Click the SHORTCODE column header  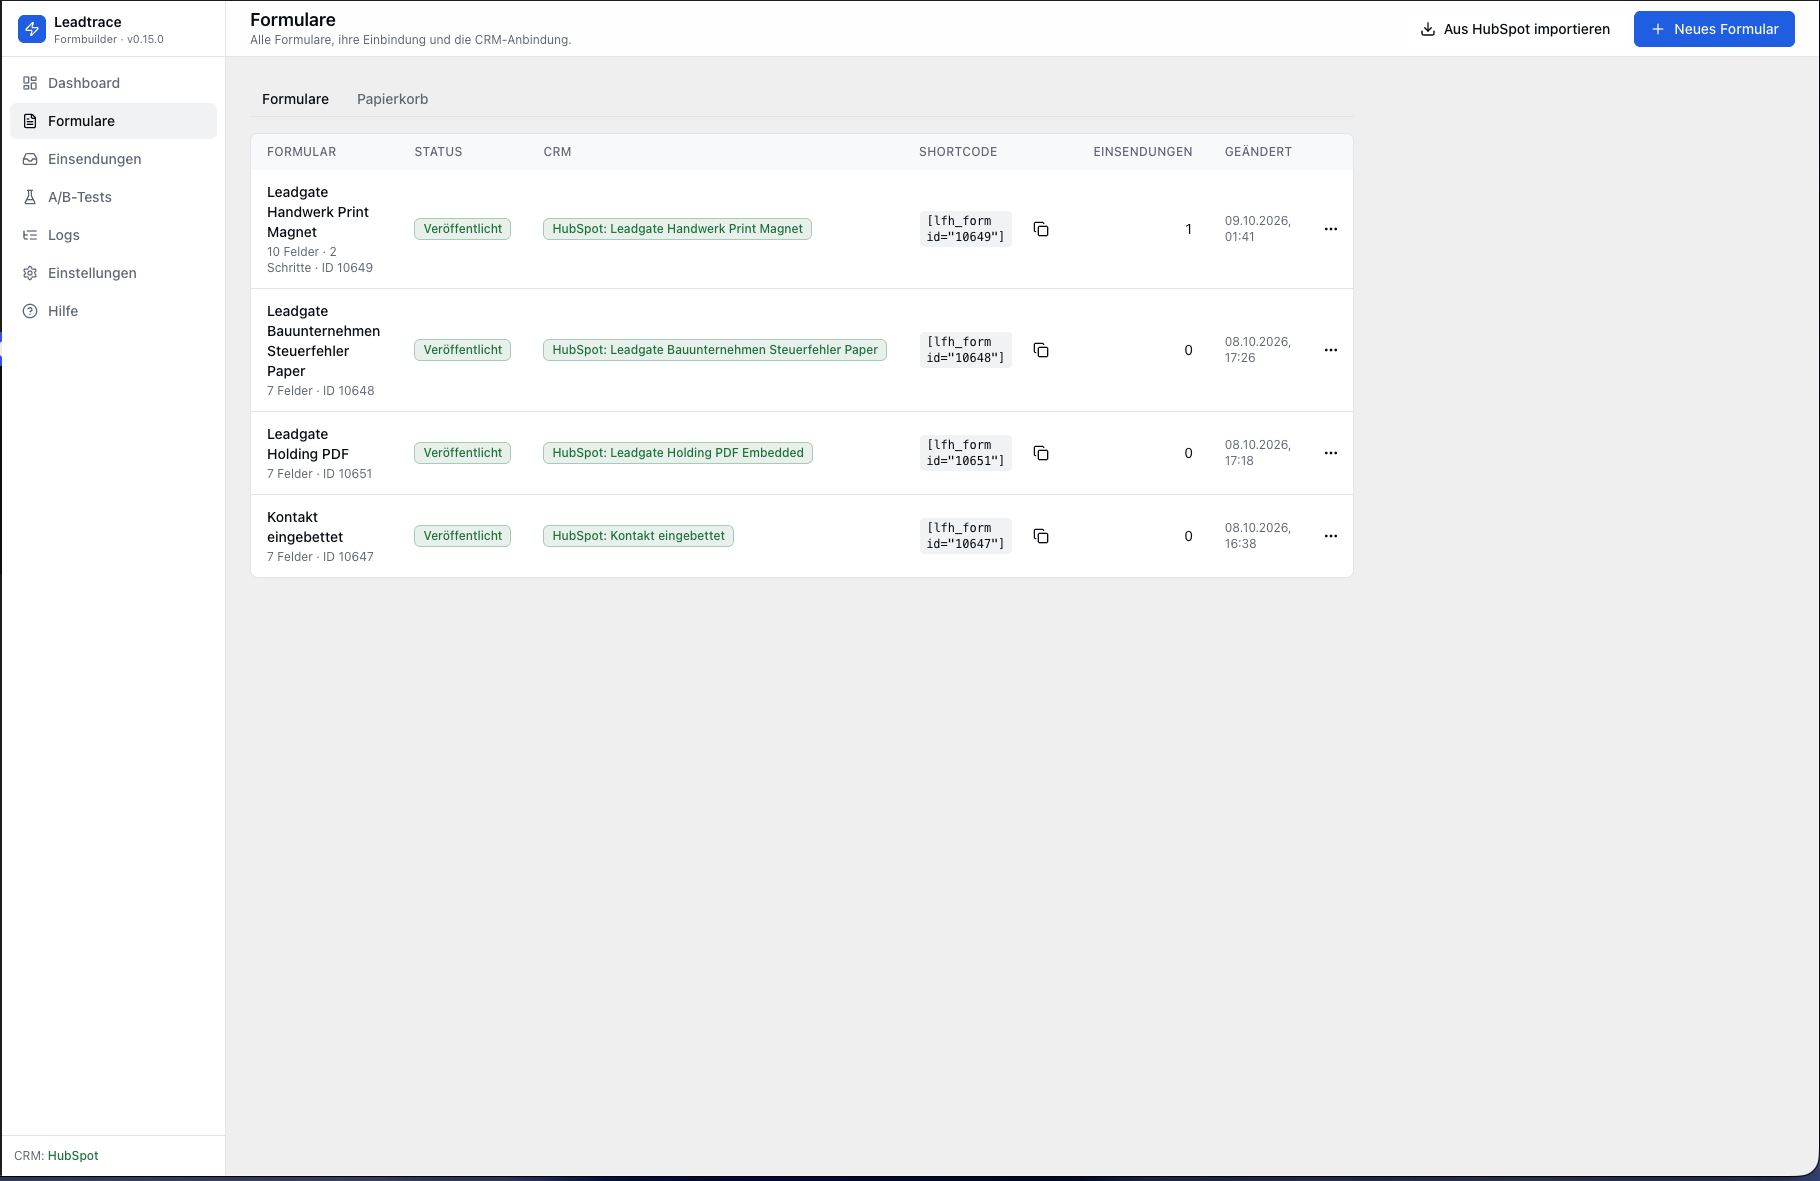pos(958,152)
